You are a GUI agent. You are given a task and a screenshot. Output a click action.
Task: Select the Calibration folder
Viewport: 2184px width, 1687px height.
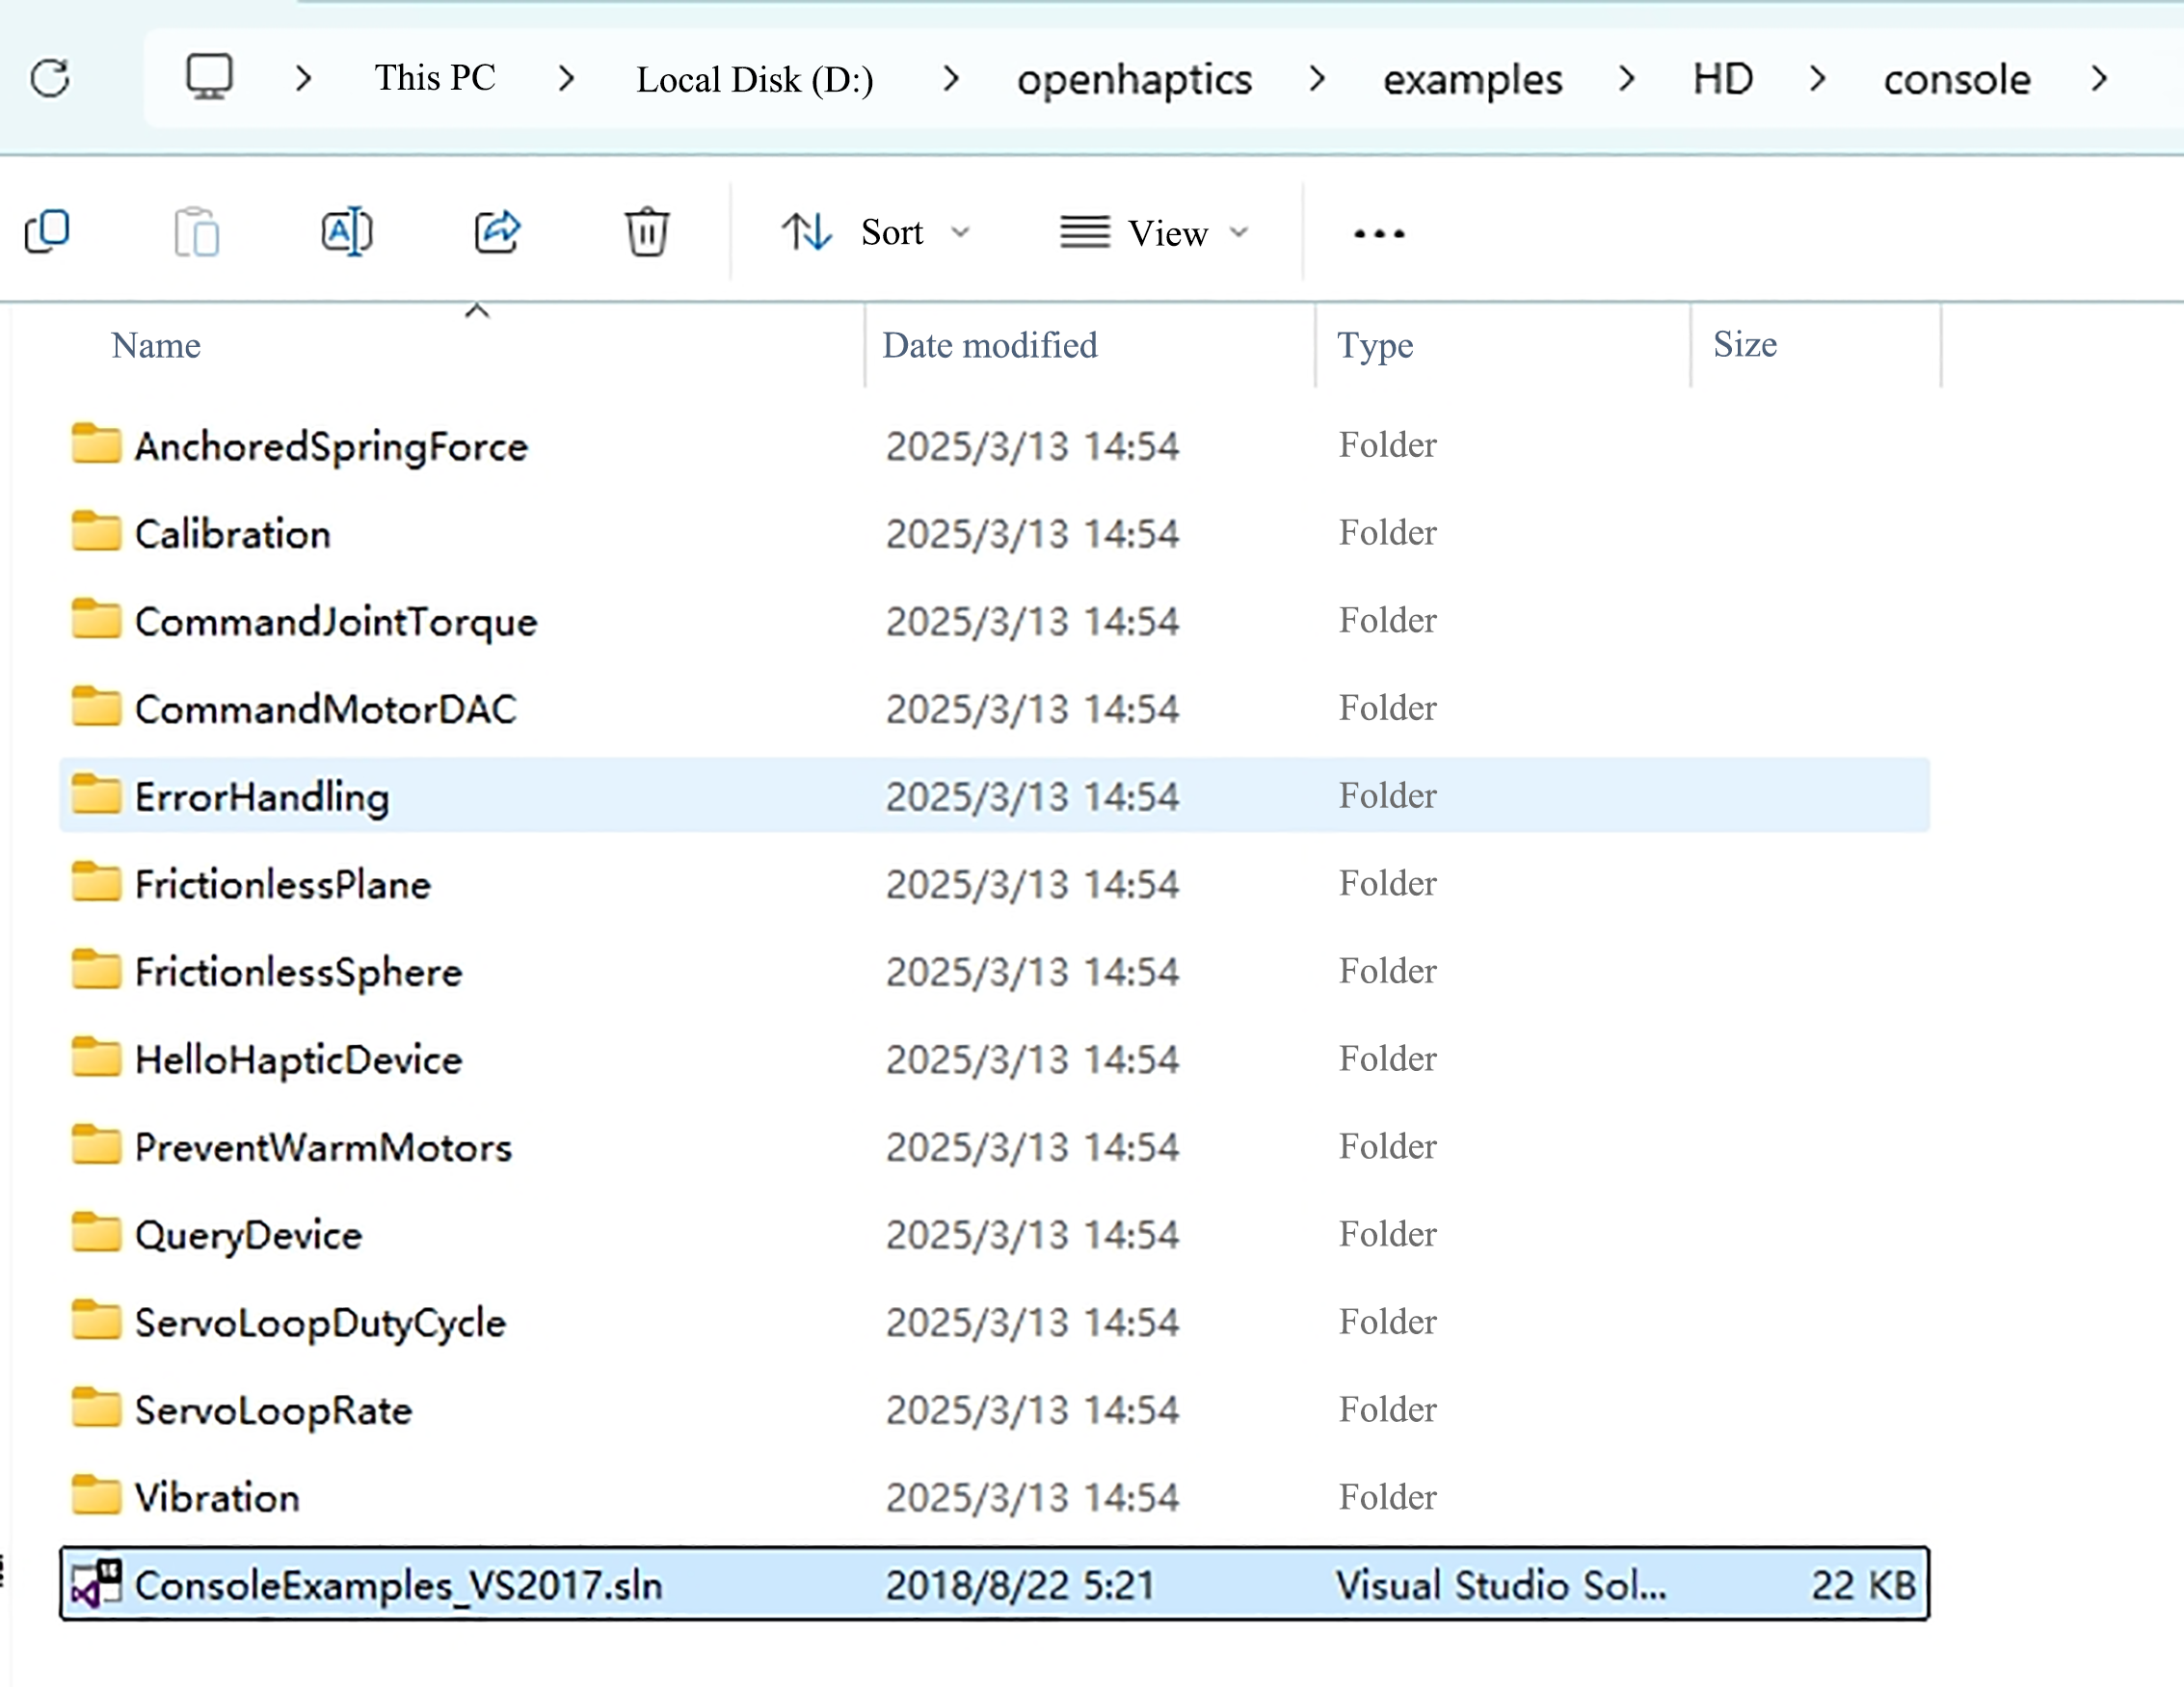pyautogui.click(x=232, y=533)
